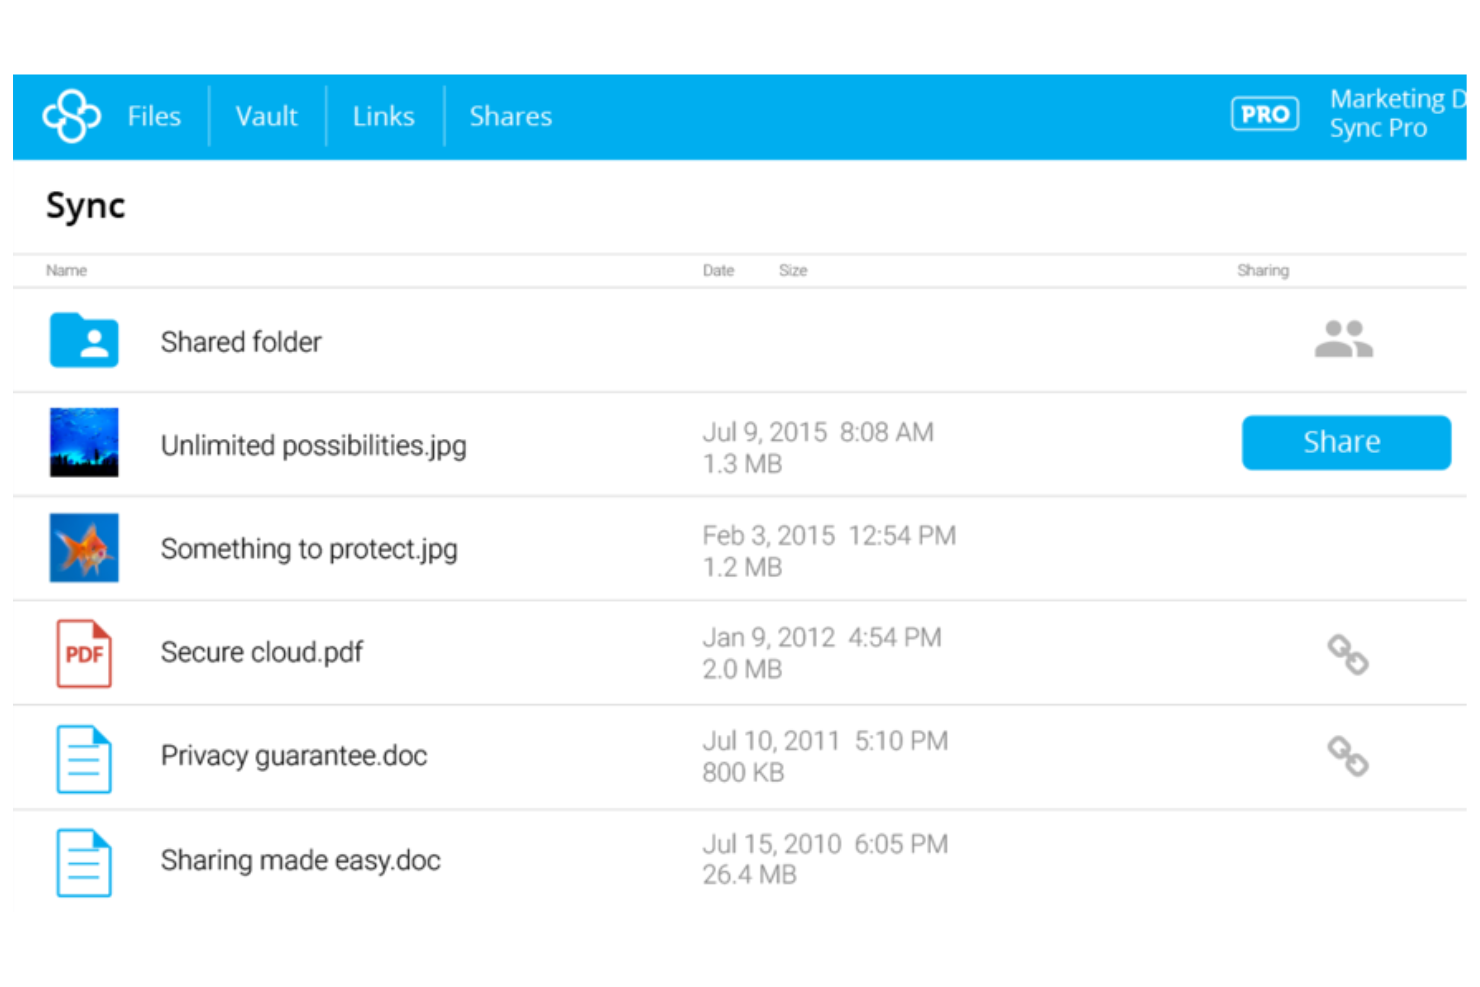Select the document icon for Privacy guarantee.doc

84,757
